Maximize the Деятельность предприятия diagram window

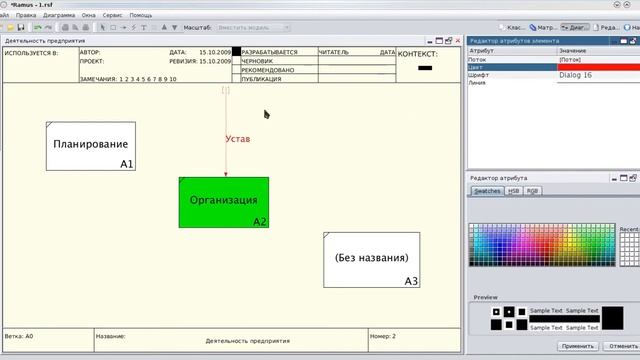click(x=439, y=41)
